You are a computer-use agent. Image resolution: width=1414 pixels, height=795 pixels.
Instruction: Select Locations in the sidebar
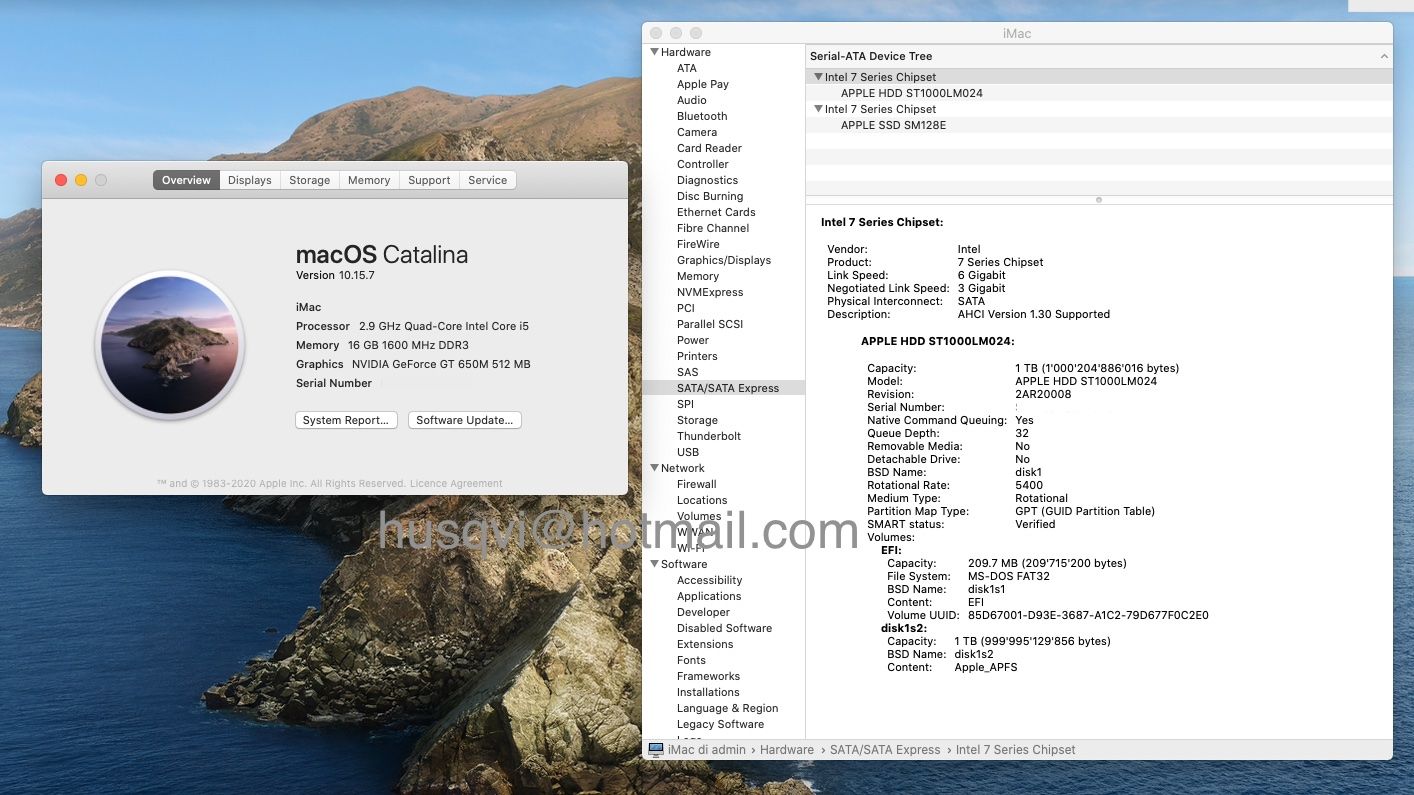702,500
